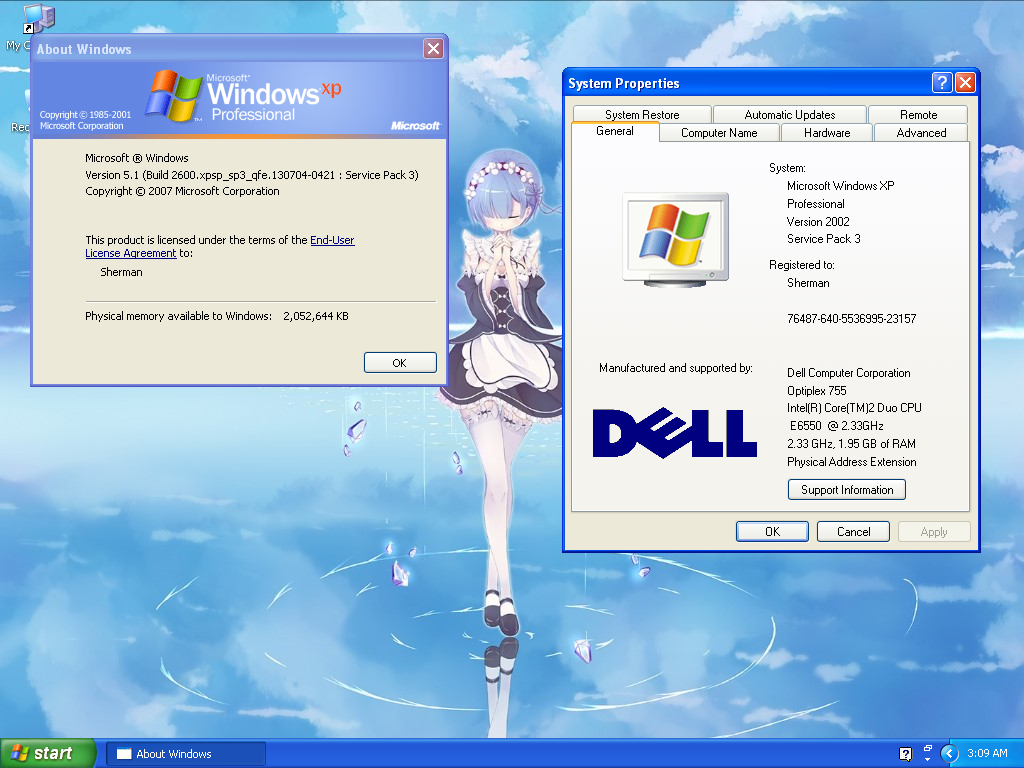Click 'Sherman' under Registered to

click(808, 283)
